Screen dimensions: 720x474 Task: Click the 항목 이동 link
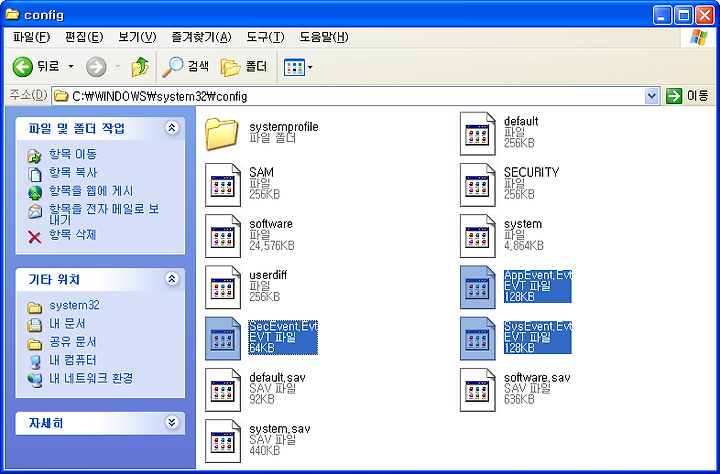(x=73, y=154)
